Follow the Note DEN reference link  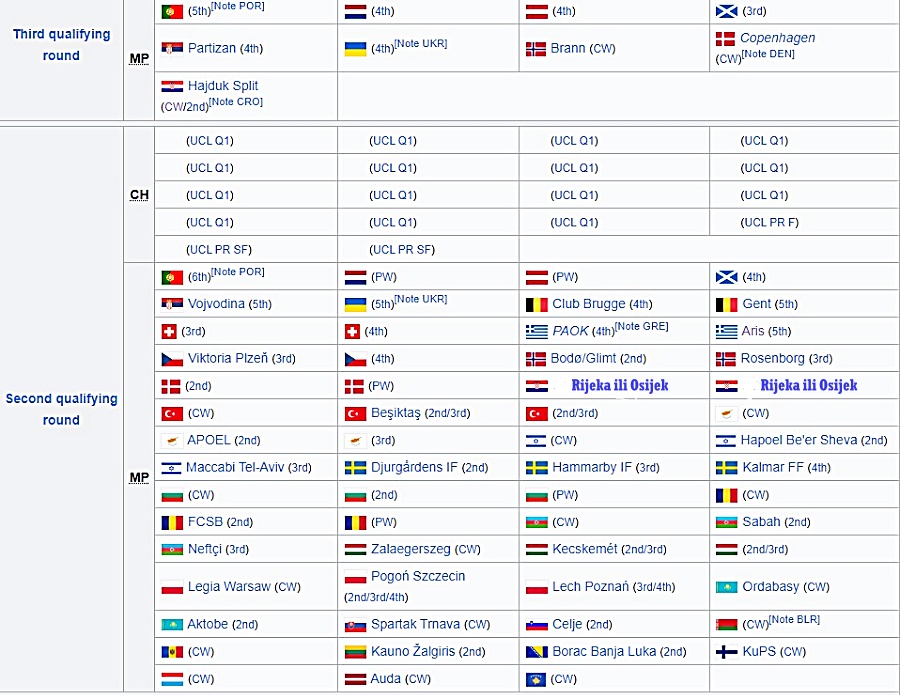tap(768, 54)
